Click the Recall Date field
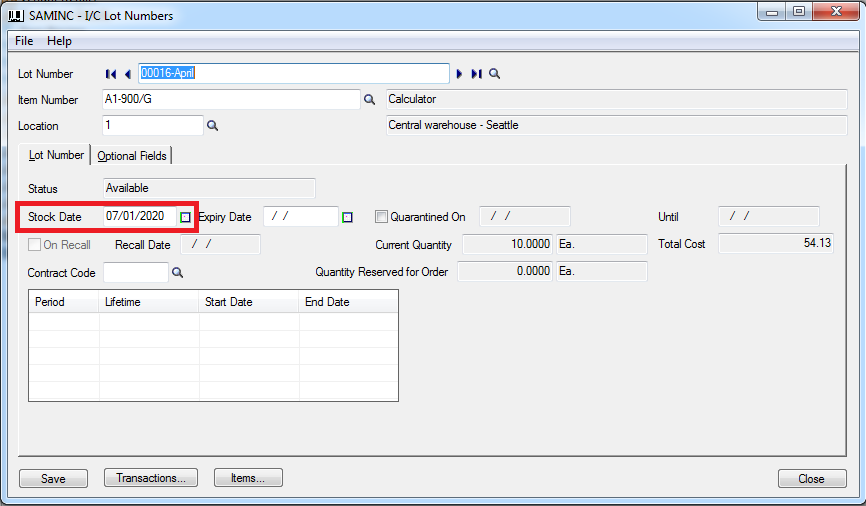866x506 pixels. tap(220, 244)
